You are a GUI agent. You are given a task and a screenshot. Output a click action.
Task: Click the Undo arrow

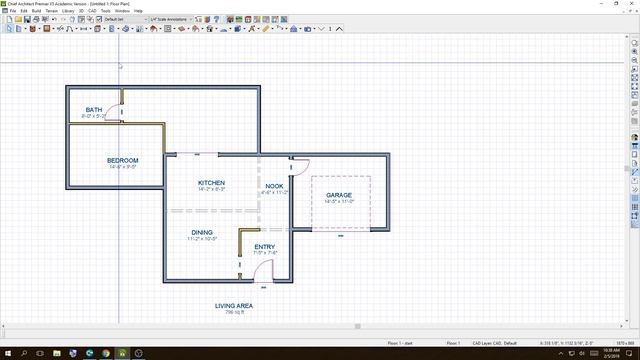tap(54, 19)
